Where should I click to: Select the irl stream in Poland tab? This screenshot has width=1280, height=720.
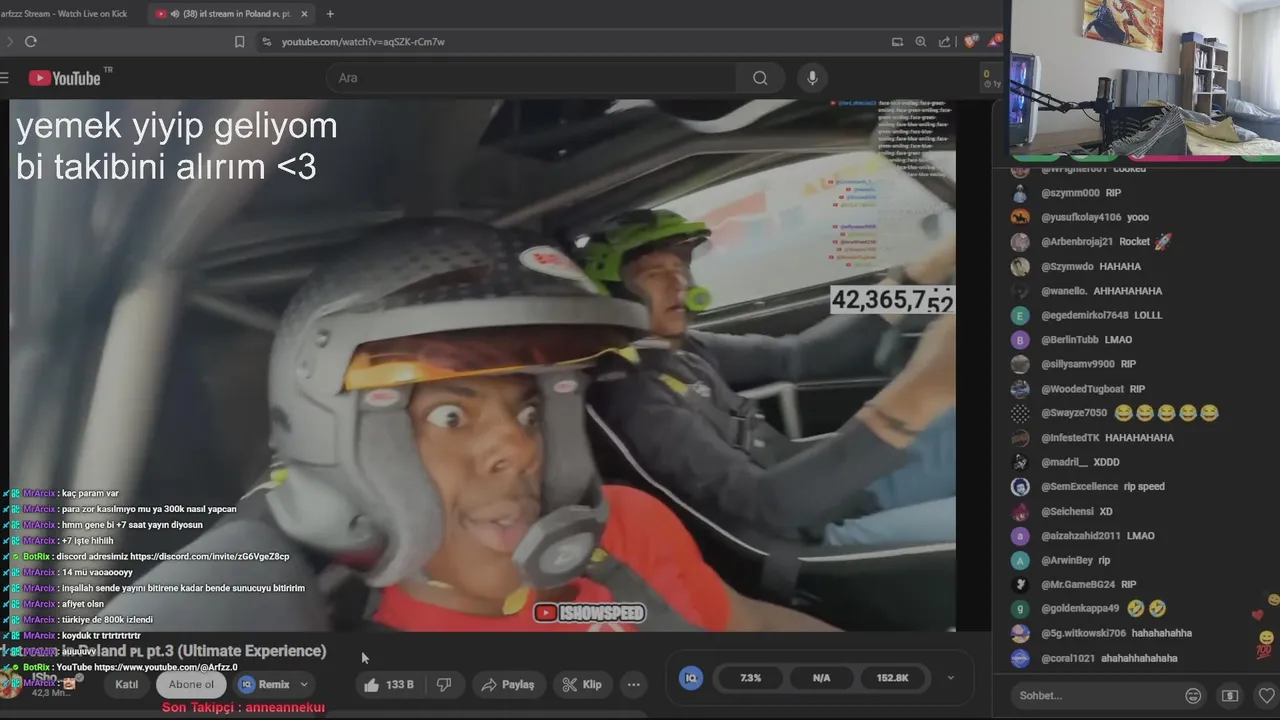230,14
